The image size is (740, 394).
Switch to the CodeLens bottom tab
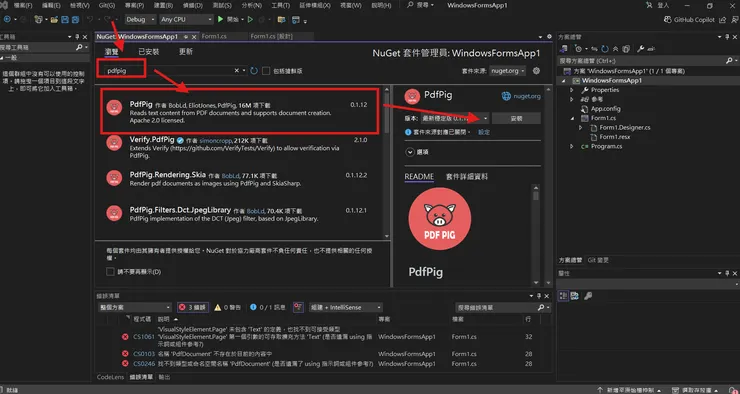click(x=110, y=377)
